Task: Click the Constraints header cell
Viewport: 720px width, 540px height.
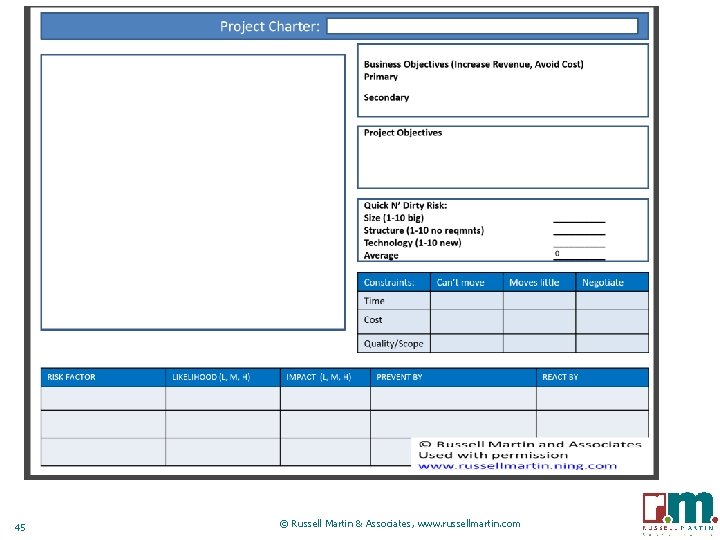Action: tap(394, 282)
